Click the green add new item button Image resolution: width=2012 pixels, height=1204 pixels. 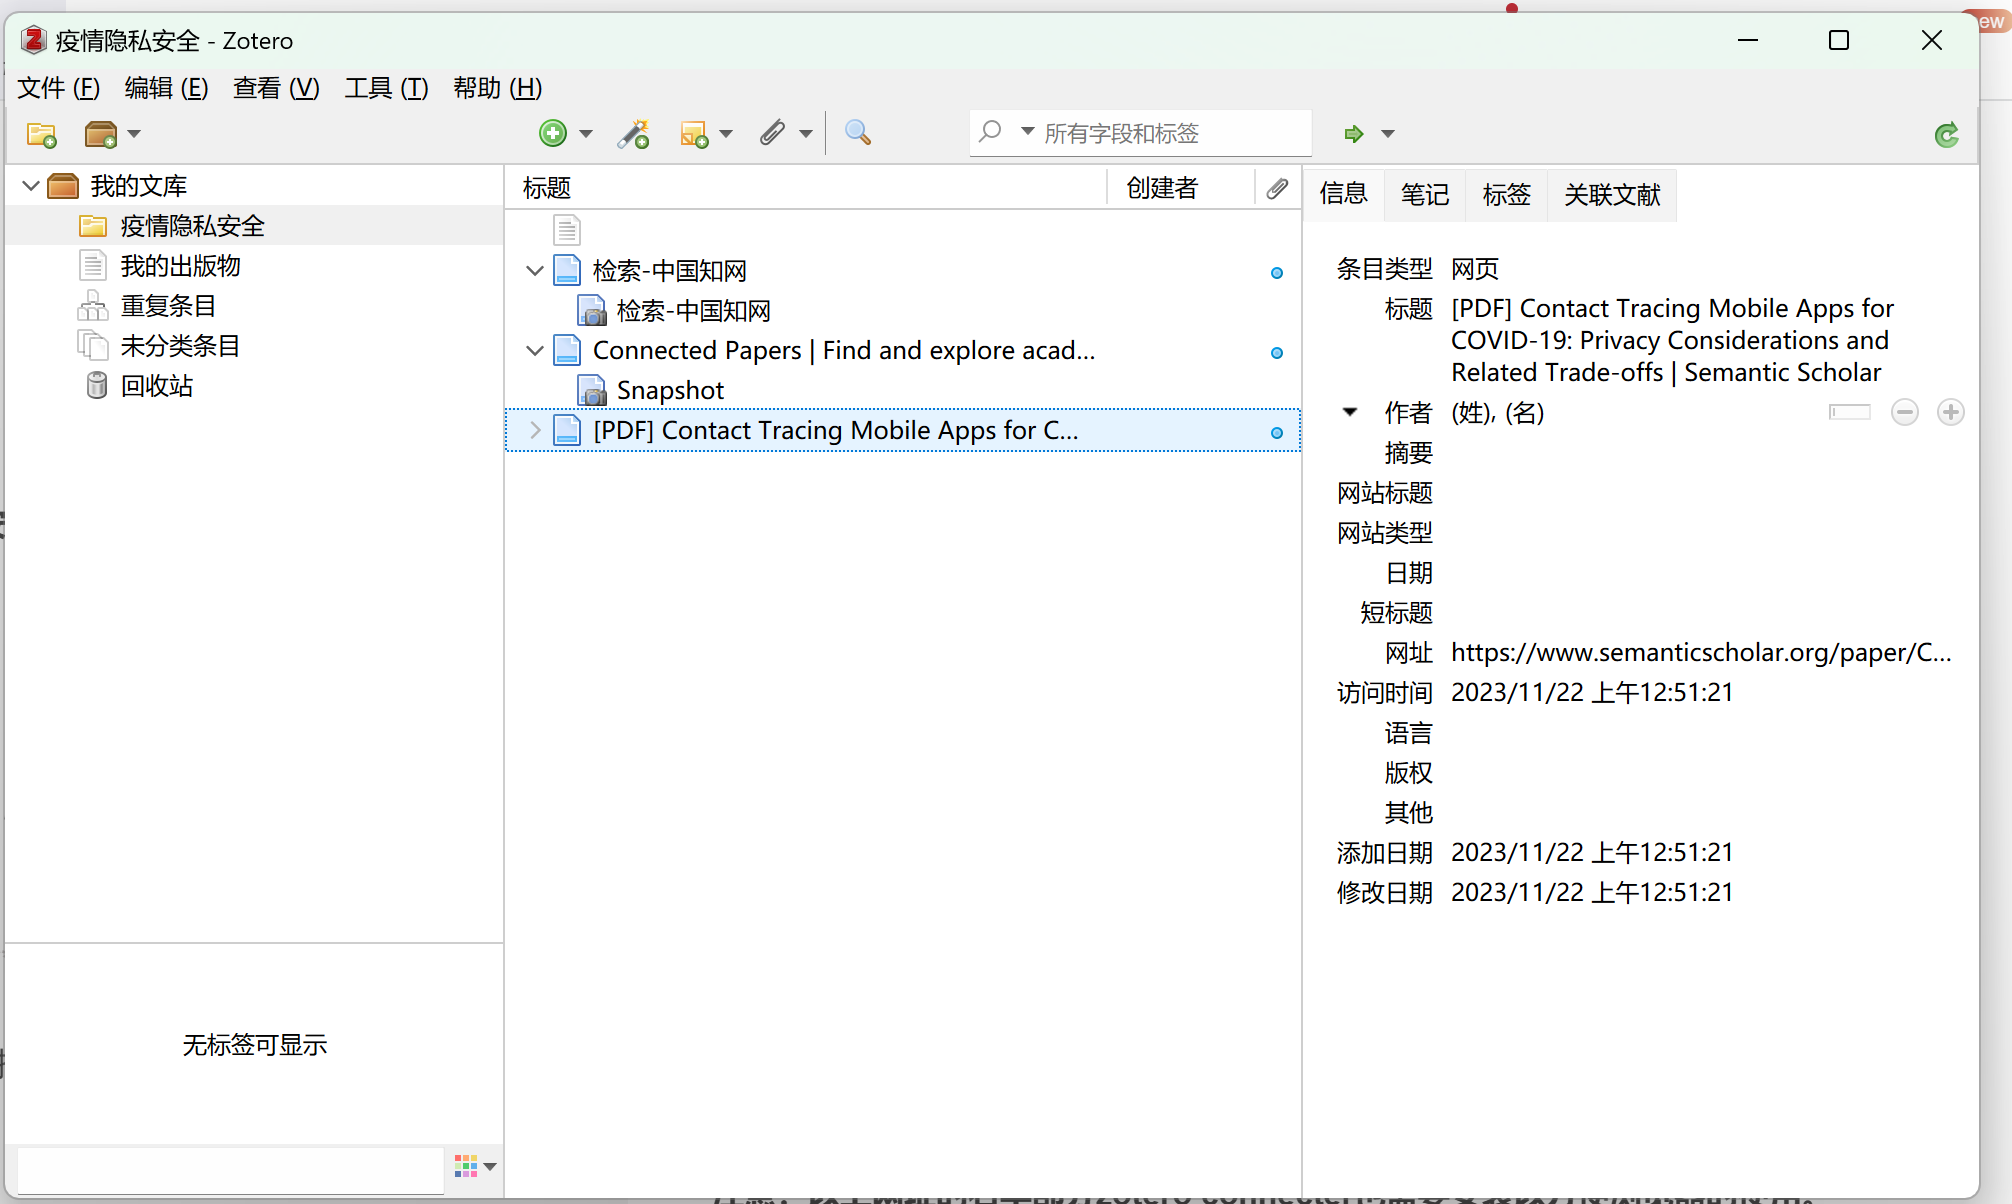[553, 133]
